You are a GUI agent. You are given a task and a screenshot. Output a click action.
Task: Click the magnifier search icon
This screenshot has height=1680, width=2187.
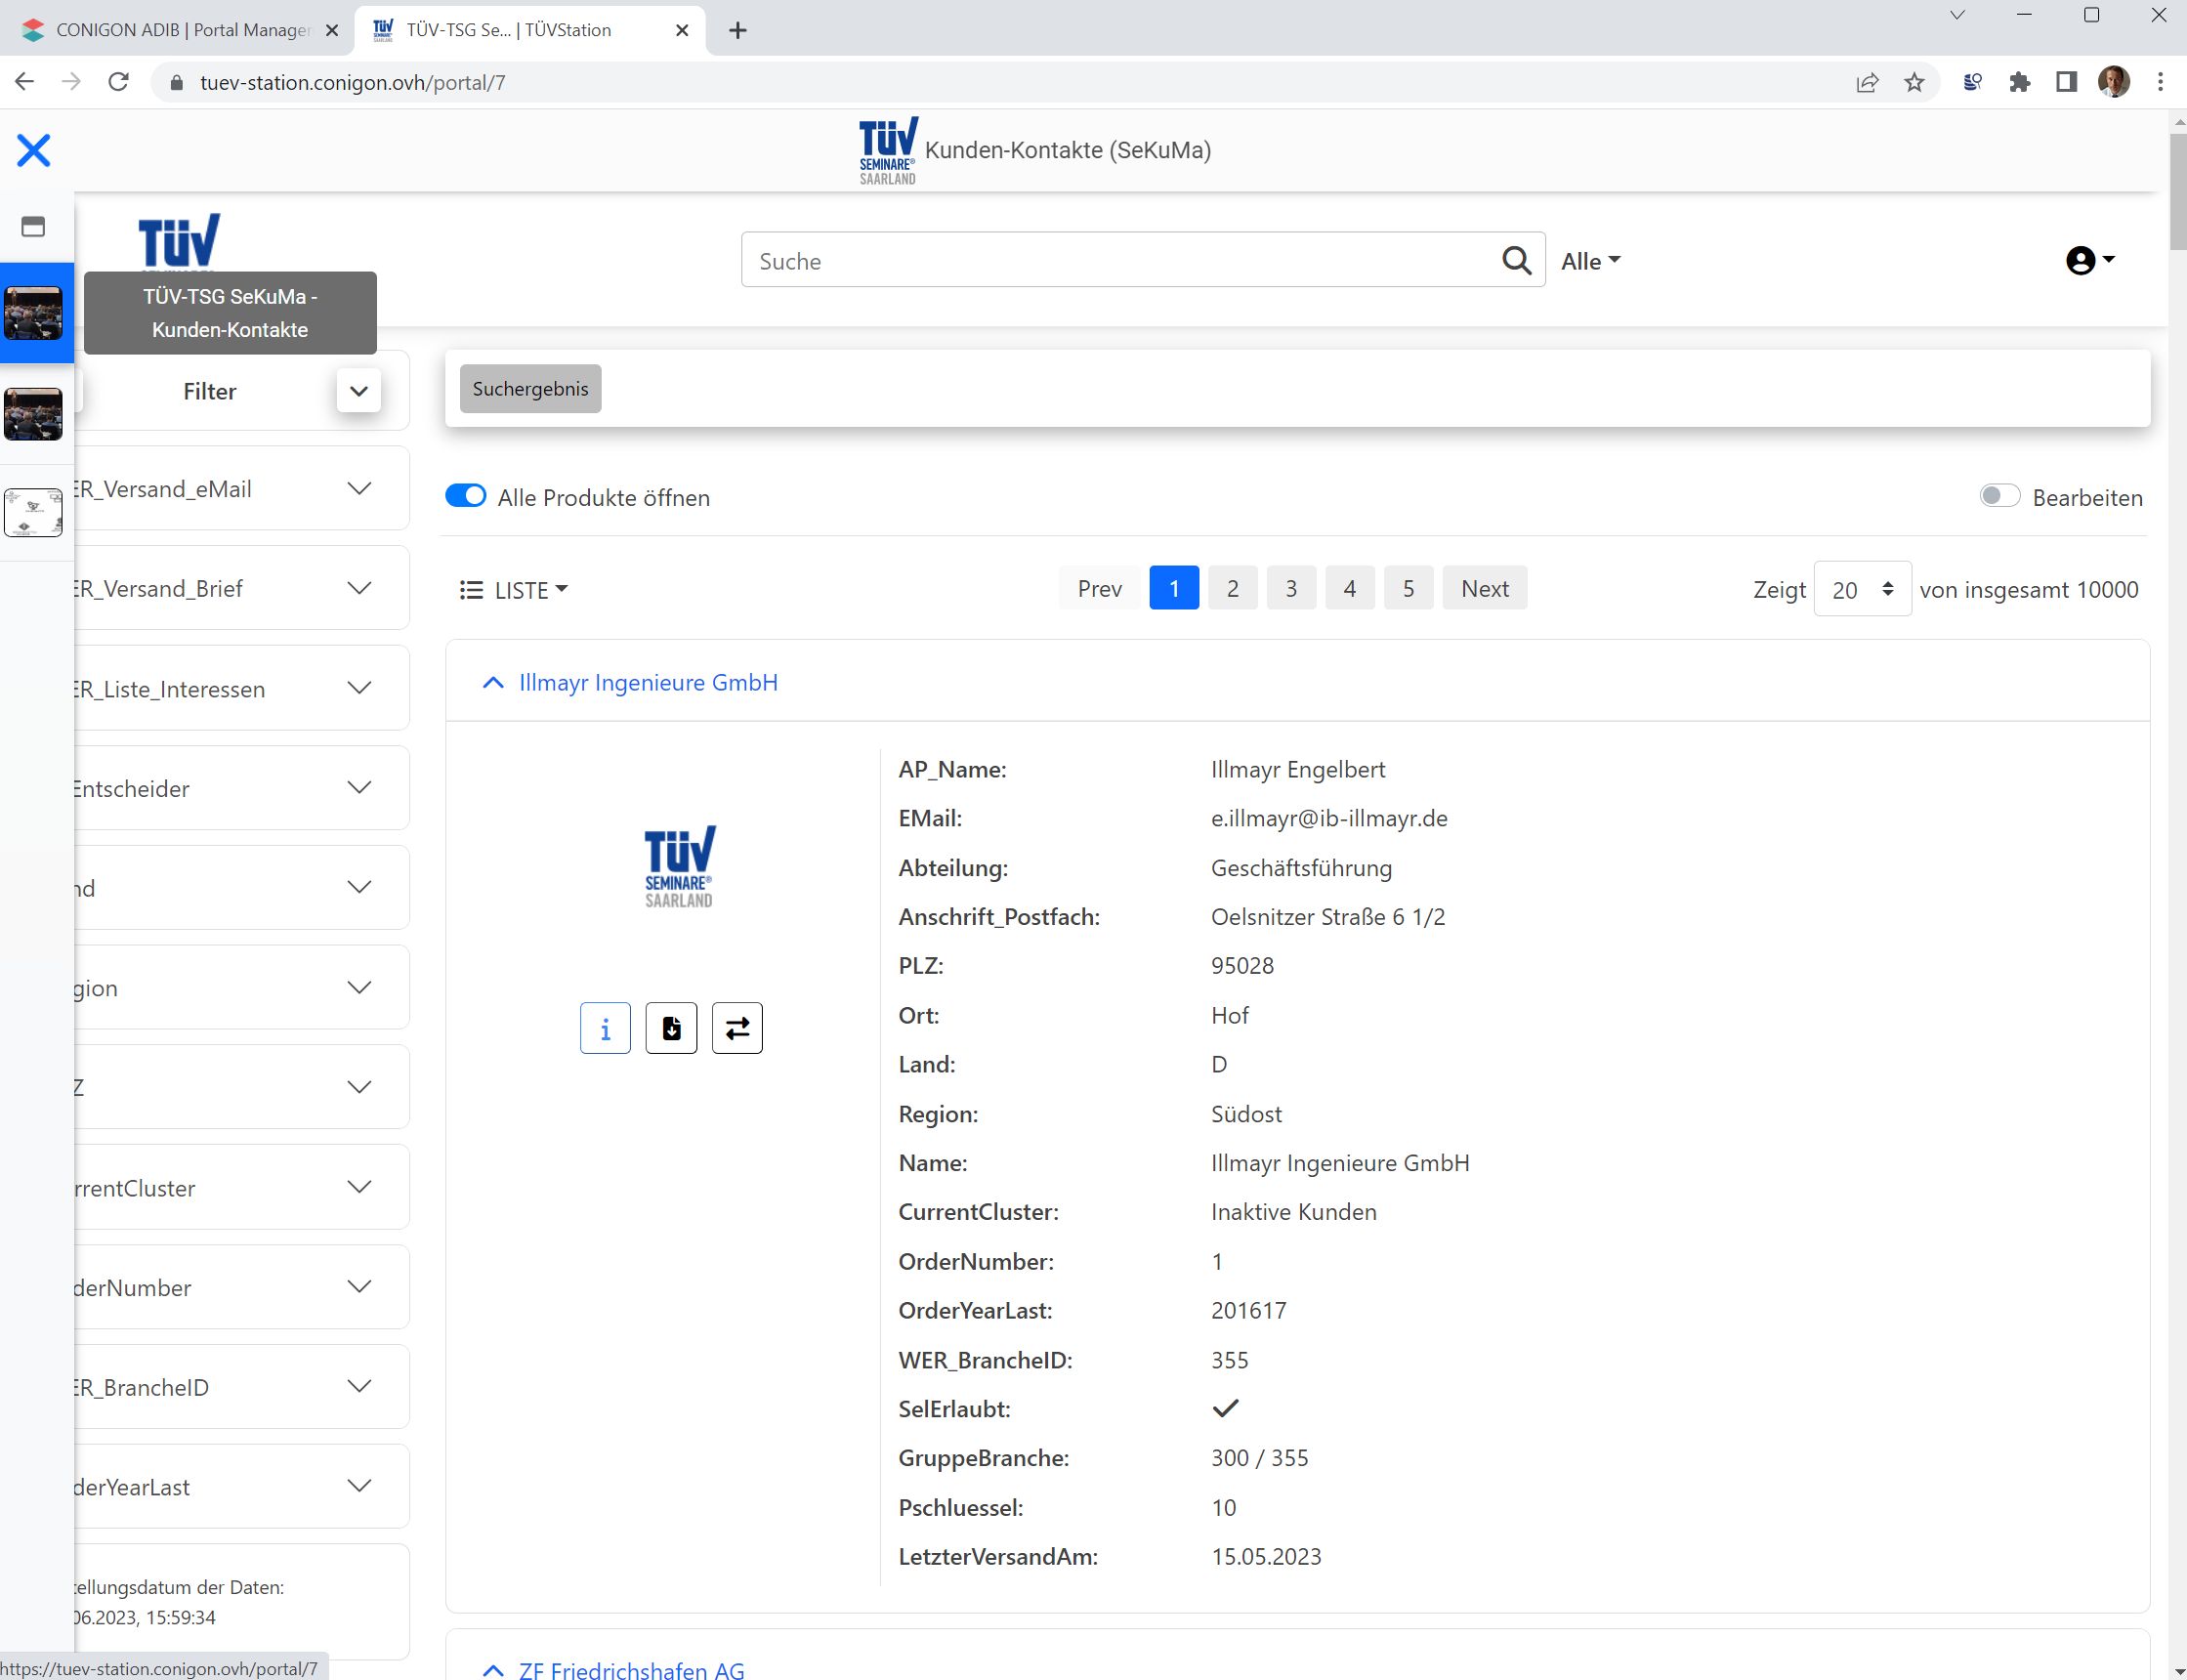point(1516,261)
